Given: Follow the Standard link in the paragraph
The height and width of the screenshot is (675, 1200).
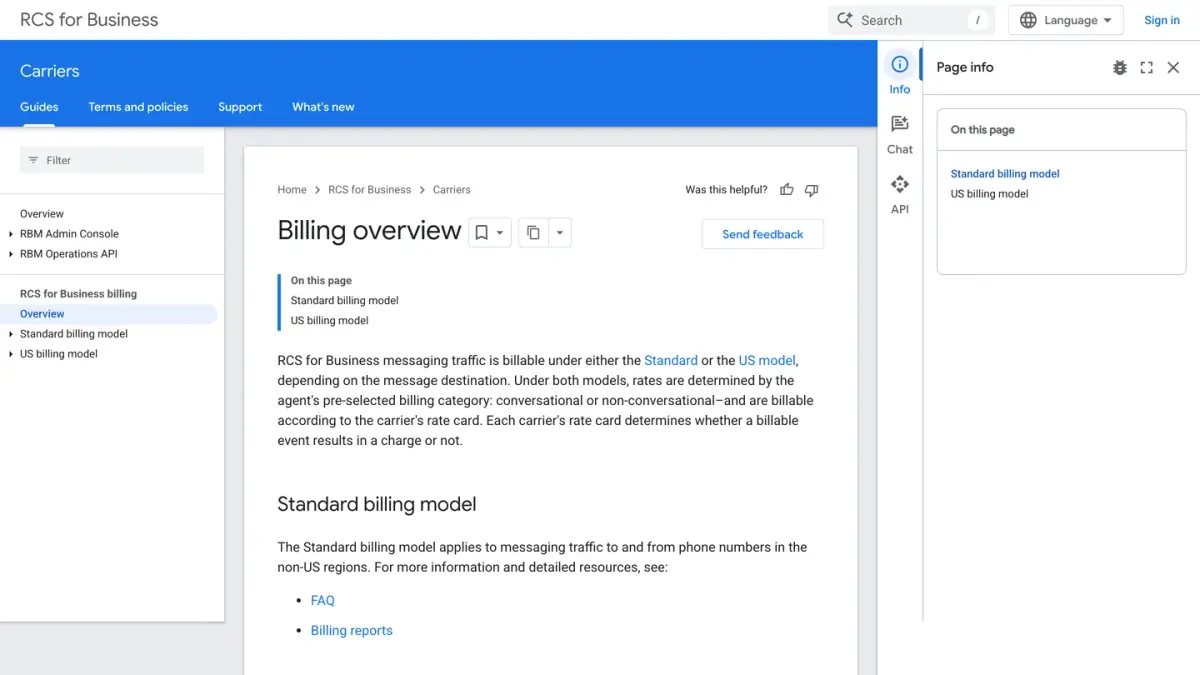Looking at the screenshot, I should coord(671,360).
